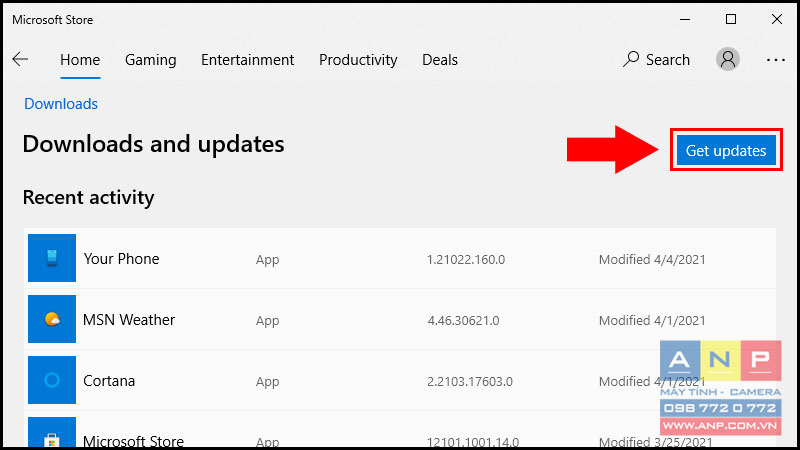Viewport: 800px width, 450px height.
Task: Close the Microsoft Store window
Action: (777, 19)
